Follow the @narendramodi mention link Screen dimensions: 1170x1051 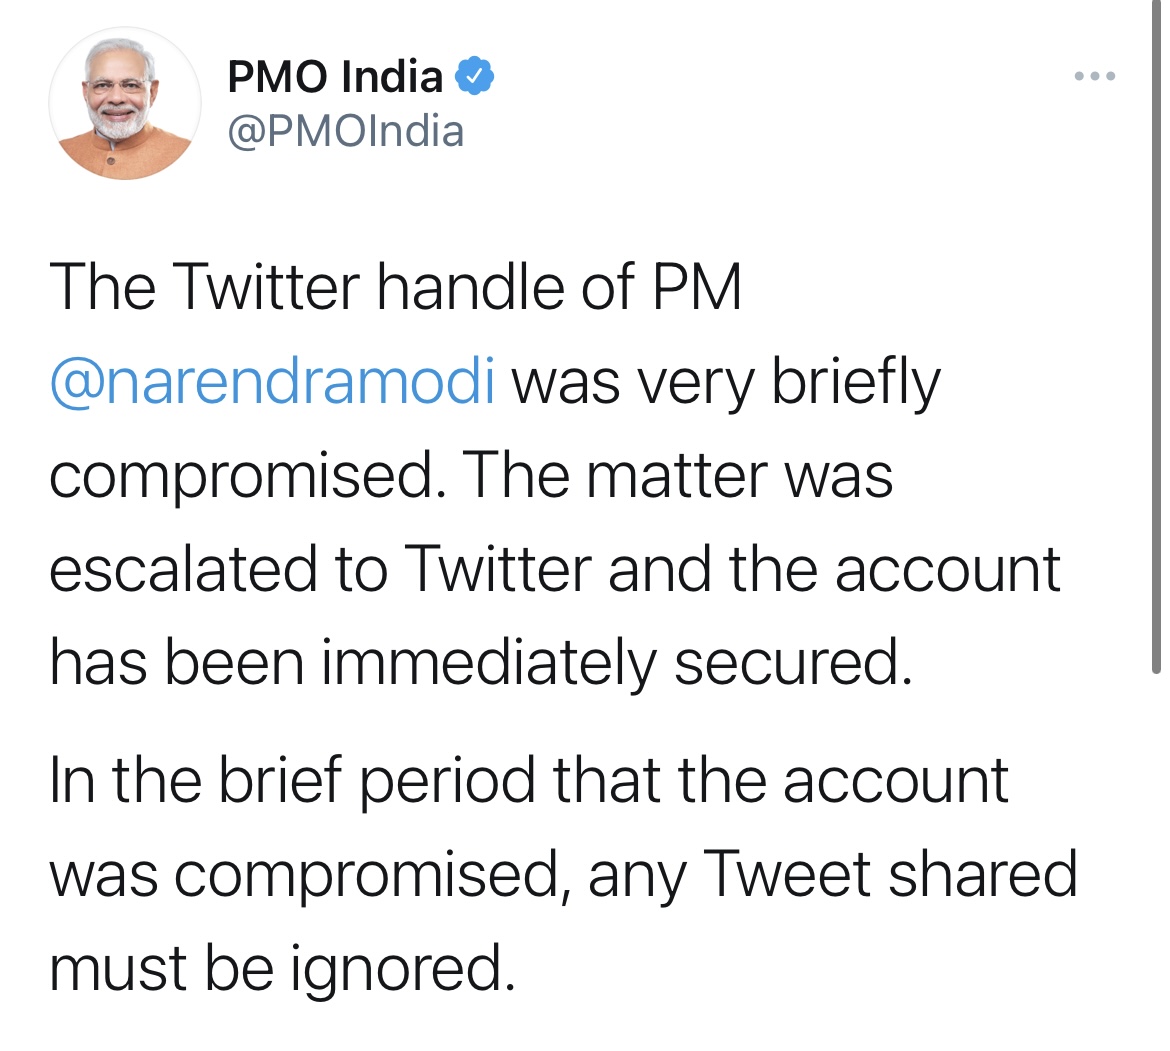(x=272, y=383)
